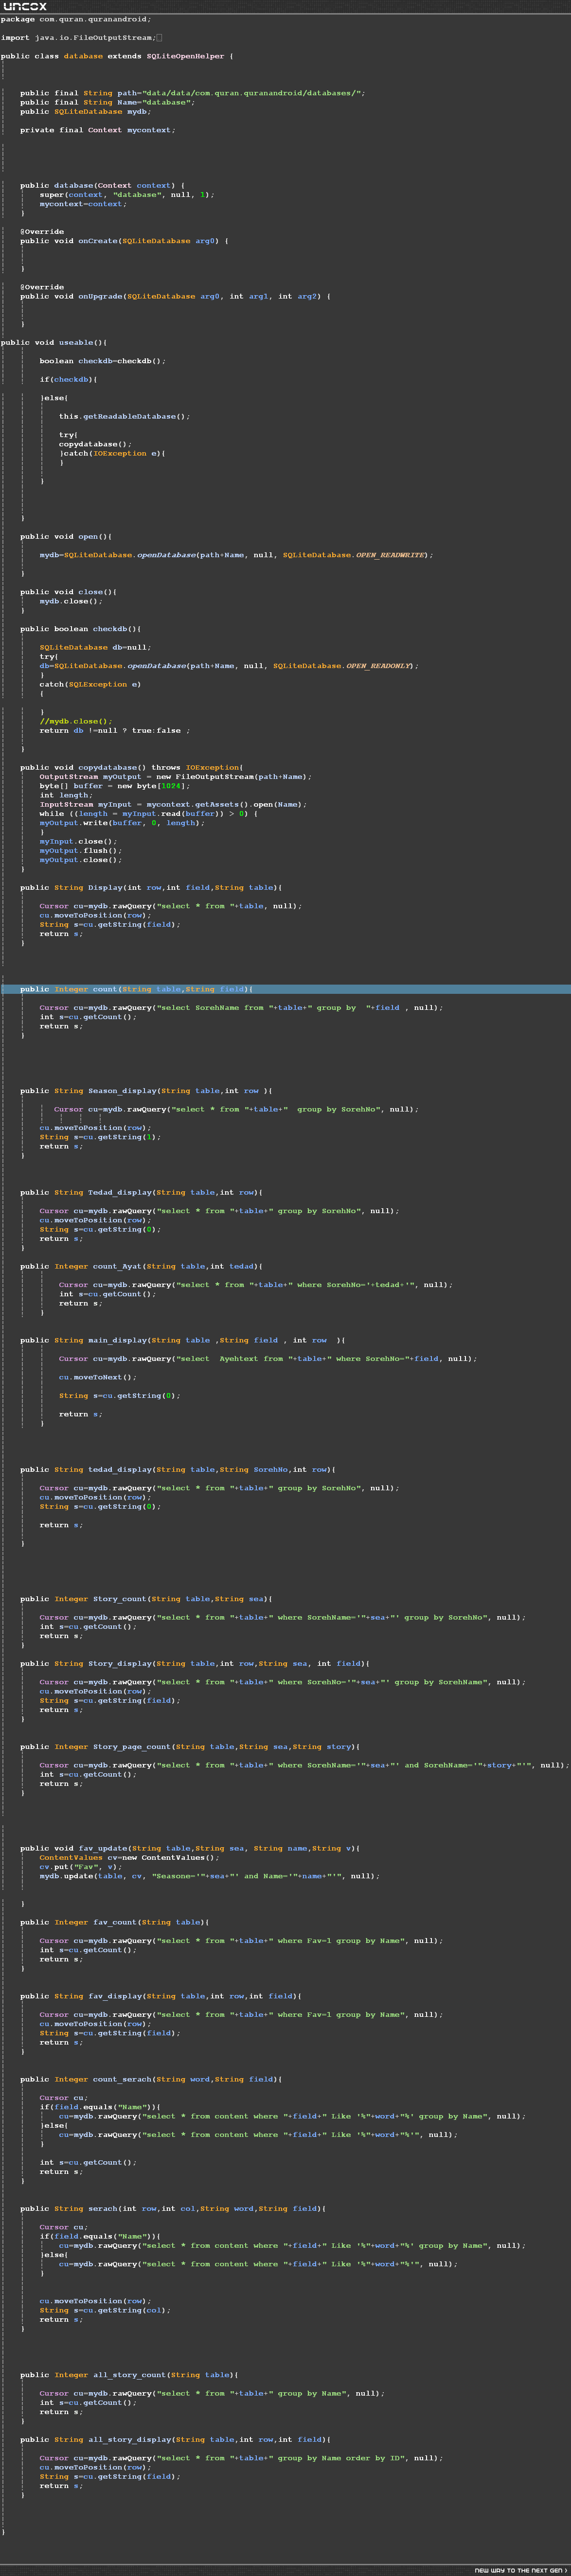Click the 'public void close(){' line

pyautogui.click(x=68, y=592)
